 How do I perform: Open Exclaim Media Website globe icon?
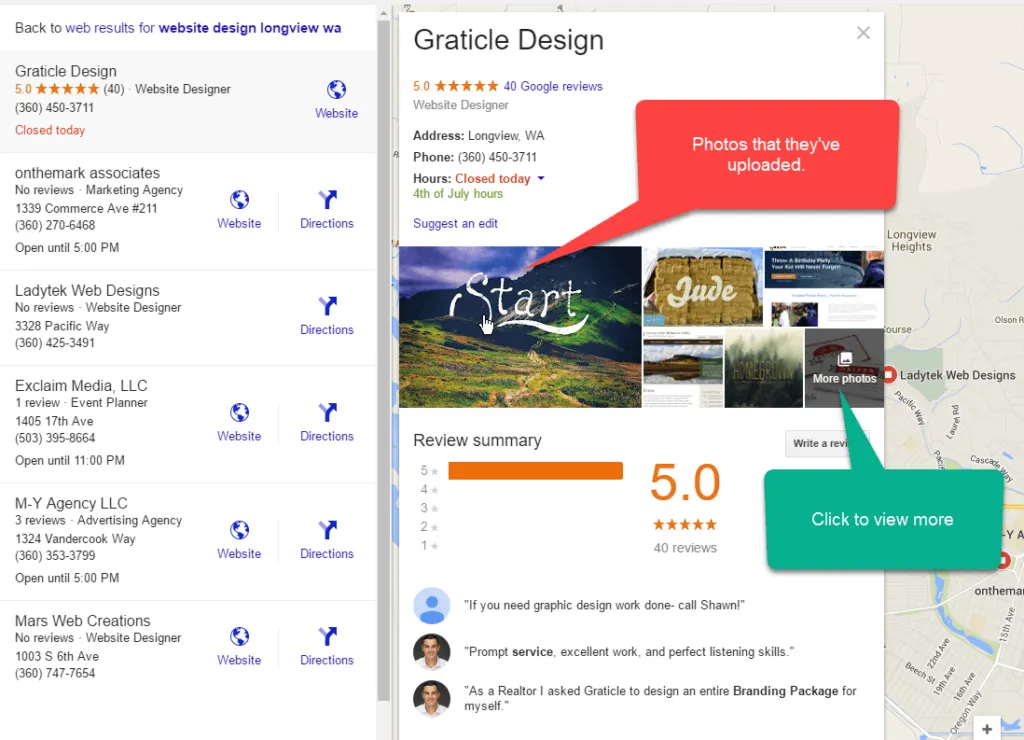(x=239, y=412)
